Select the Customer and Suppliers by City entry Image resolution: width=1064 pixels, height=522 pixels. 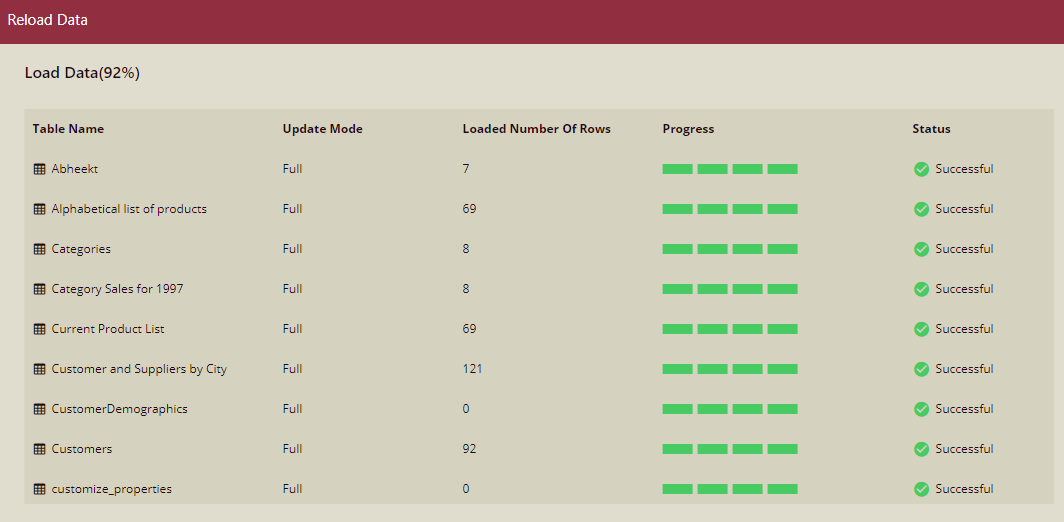pyautogui.click(x=139, y=369)
